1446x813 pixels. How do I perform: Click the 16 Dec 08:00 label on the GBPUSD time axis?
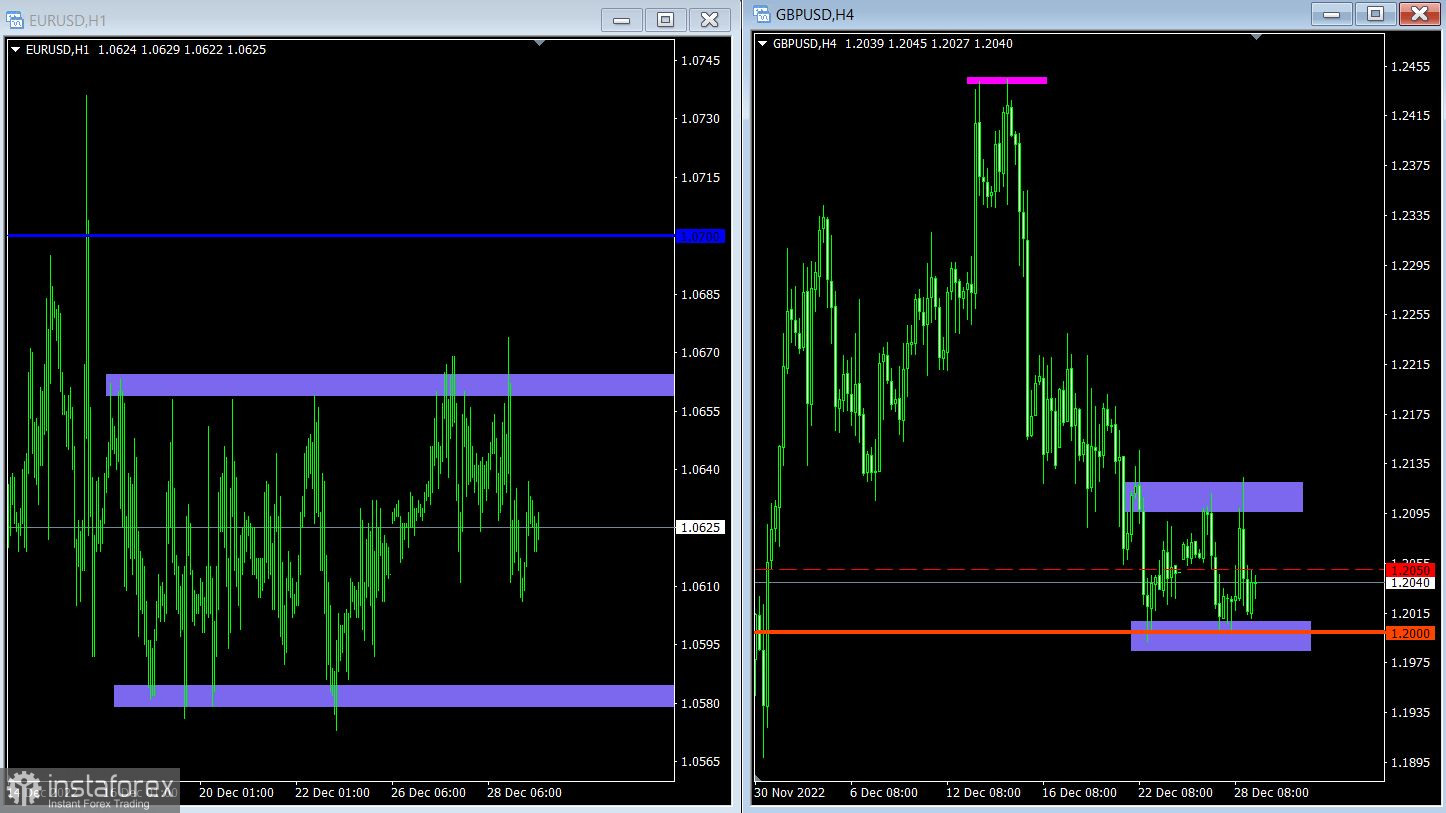tap(1079, 792)
